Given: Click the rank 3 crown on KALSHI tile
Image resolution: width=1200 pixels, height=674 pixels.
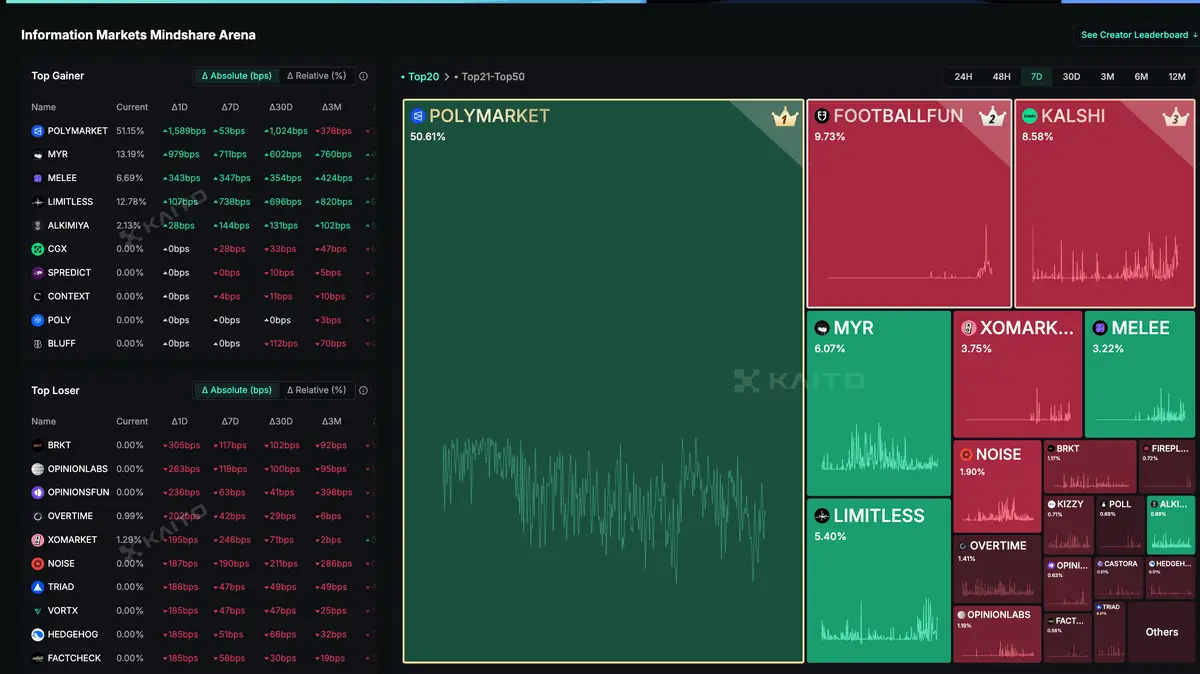Looking at the screenshot, I should pyautogui.click(x=1177, y=118).
